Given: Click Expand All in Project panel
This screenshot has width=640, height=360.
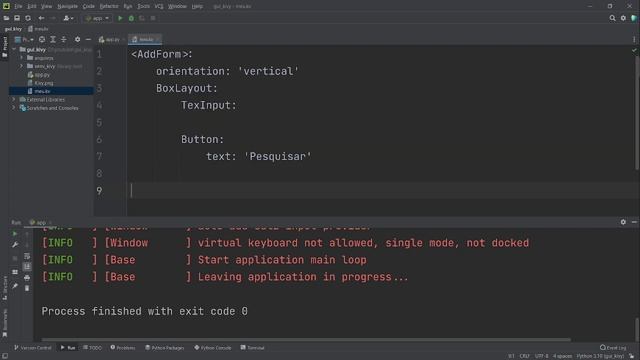Looking at the screenshot, I should tap(53, 40).
